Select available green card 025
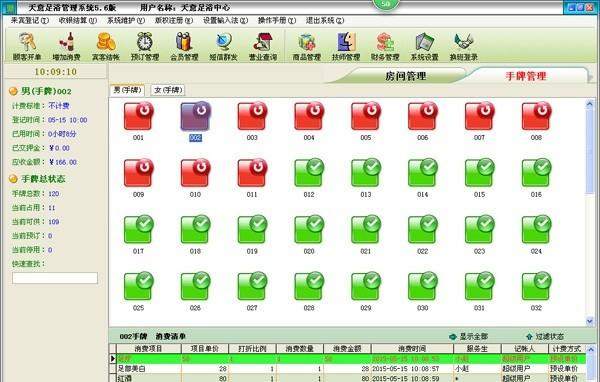Image resolution: width=600 pixels, height=382 pixels. (x=139, y=286)
